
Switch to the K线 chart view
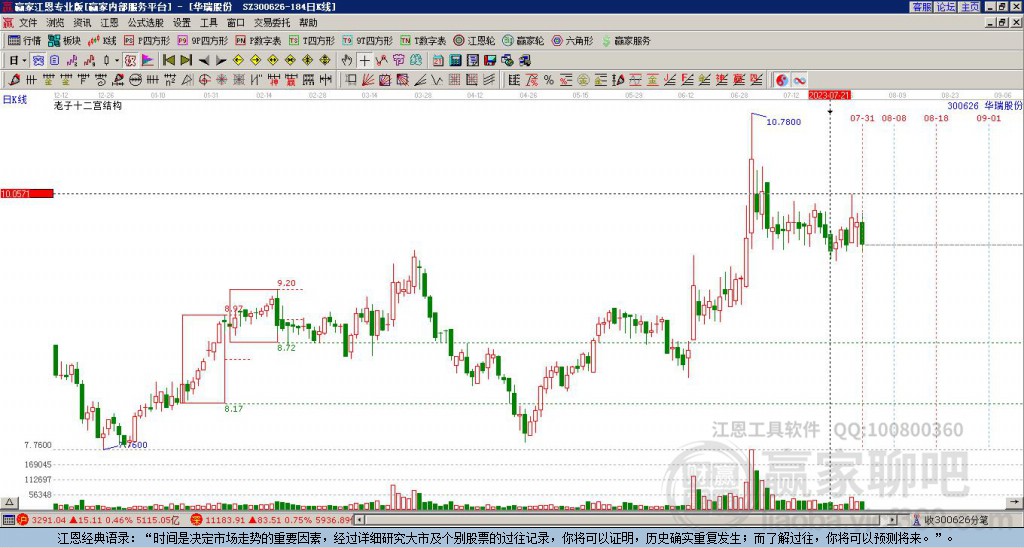pos(102,40)
